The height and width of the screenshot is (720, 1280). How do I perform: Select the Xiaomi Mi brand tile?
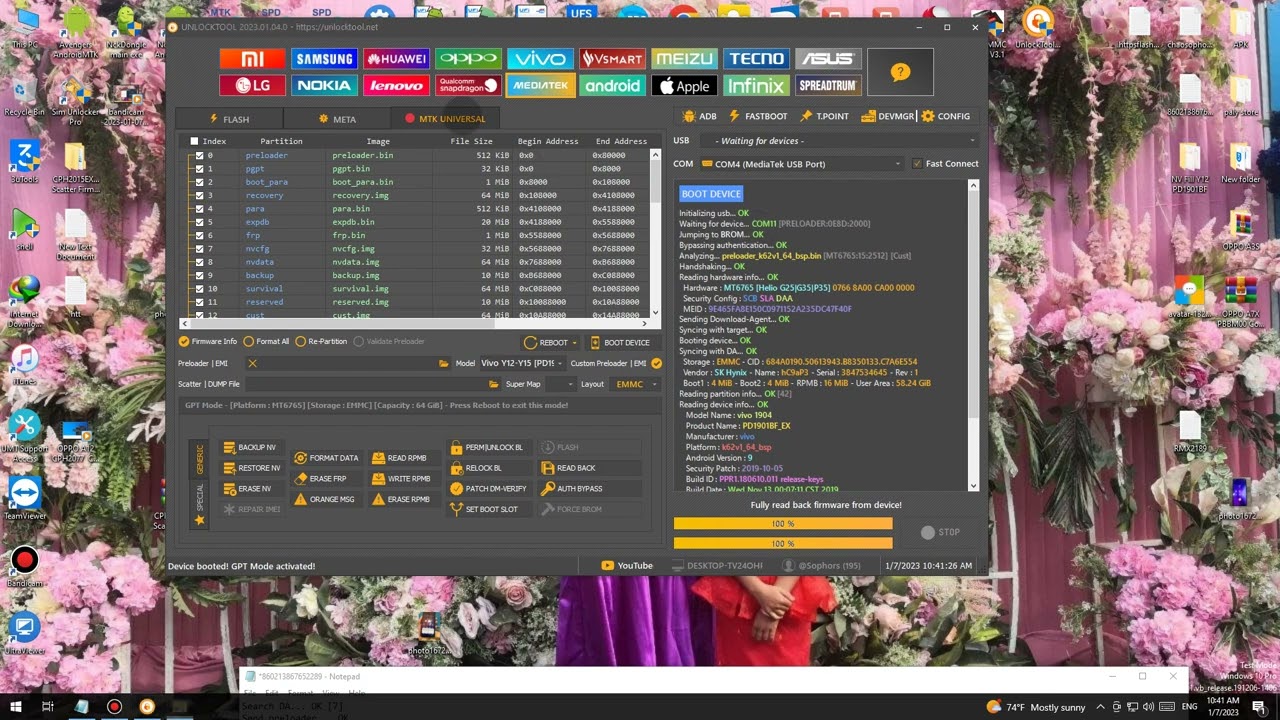coord(253,59)
